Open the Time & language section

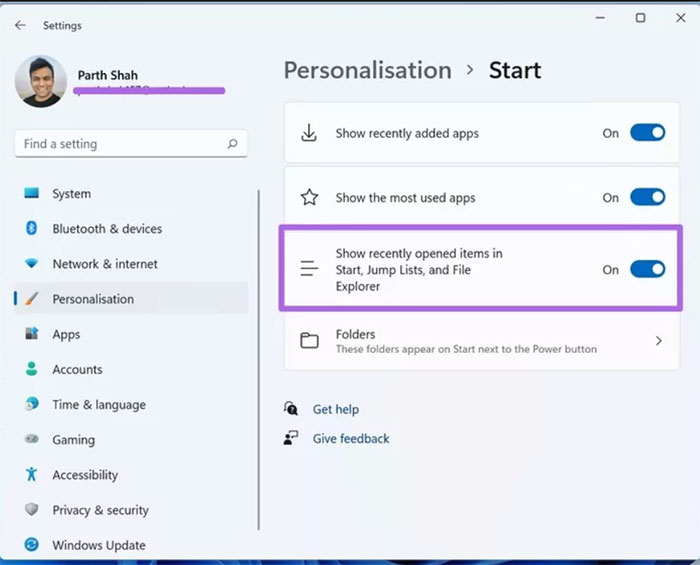pyautogui.click(x=98, y=404)
